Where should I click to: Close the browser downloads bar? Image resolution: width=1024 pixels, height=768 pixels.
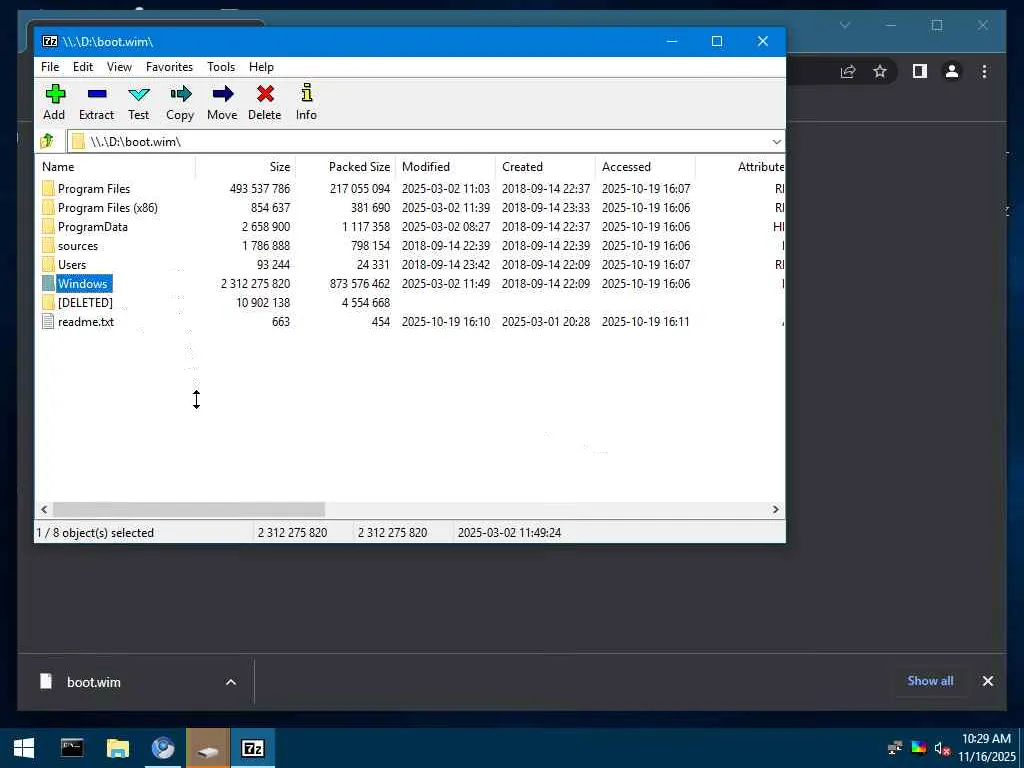(x=987, y=681)
